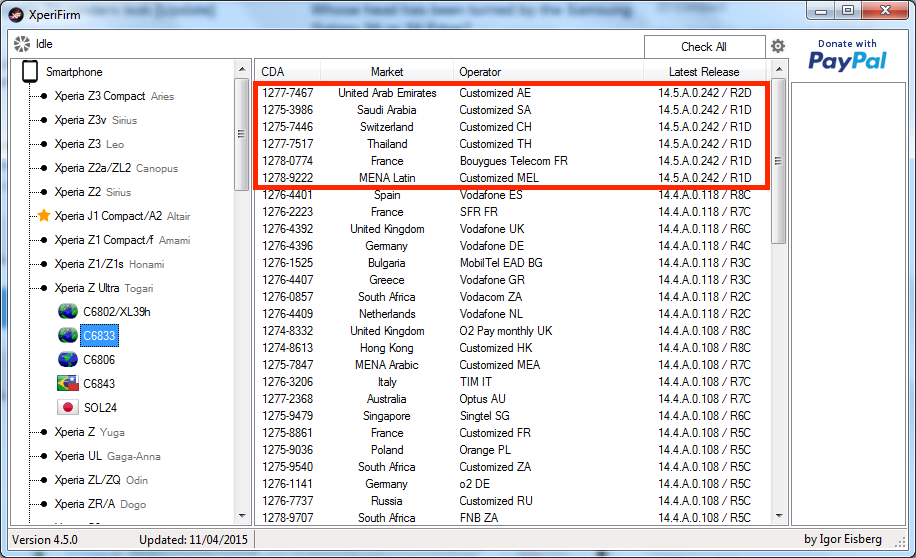
Task: Expand the Xperia Z1 Compact/f Amami node
Action: click(44, 240)
